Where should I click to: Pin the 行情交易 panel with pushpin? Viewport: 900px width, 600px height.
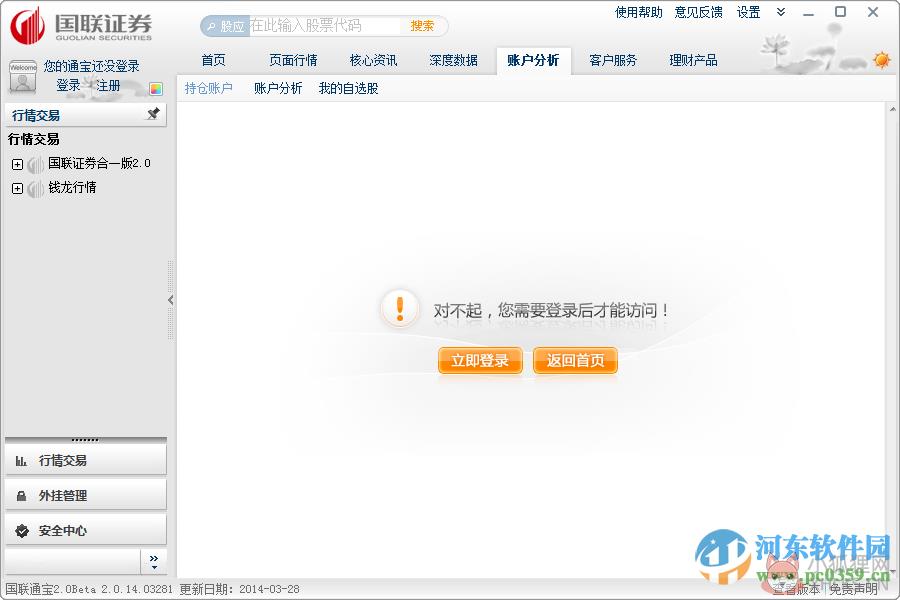point(153,114)
